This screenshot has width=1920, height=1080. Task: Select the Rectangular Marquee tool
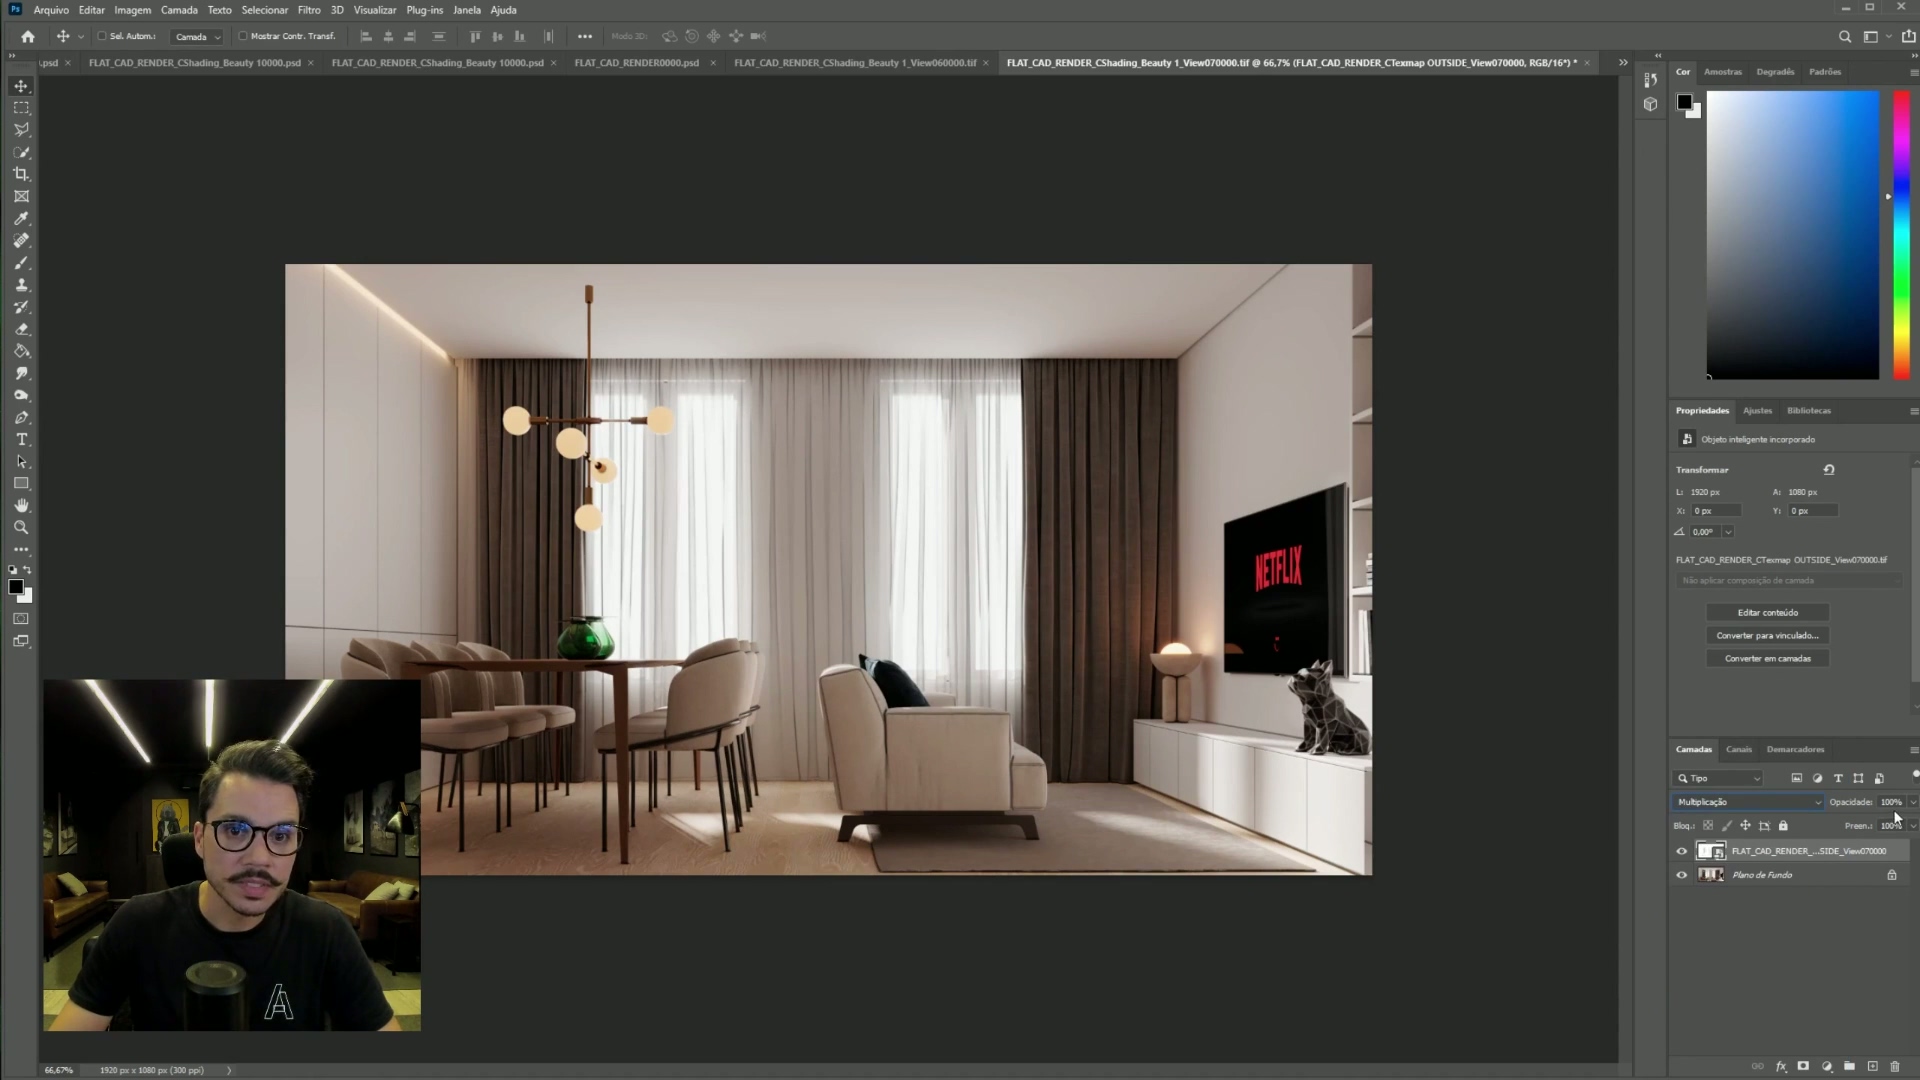(21, 108)
